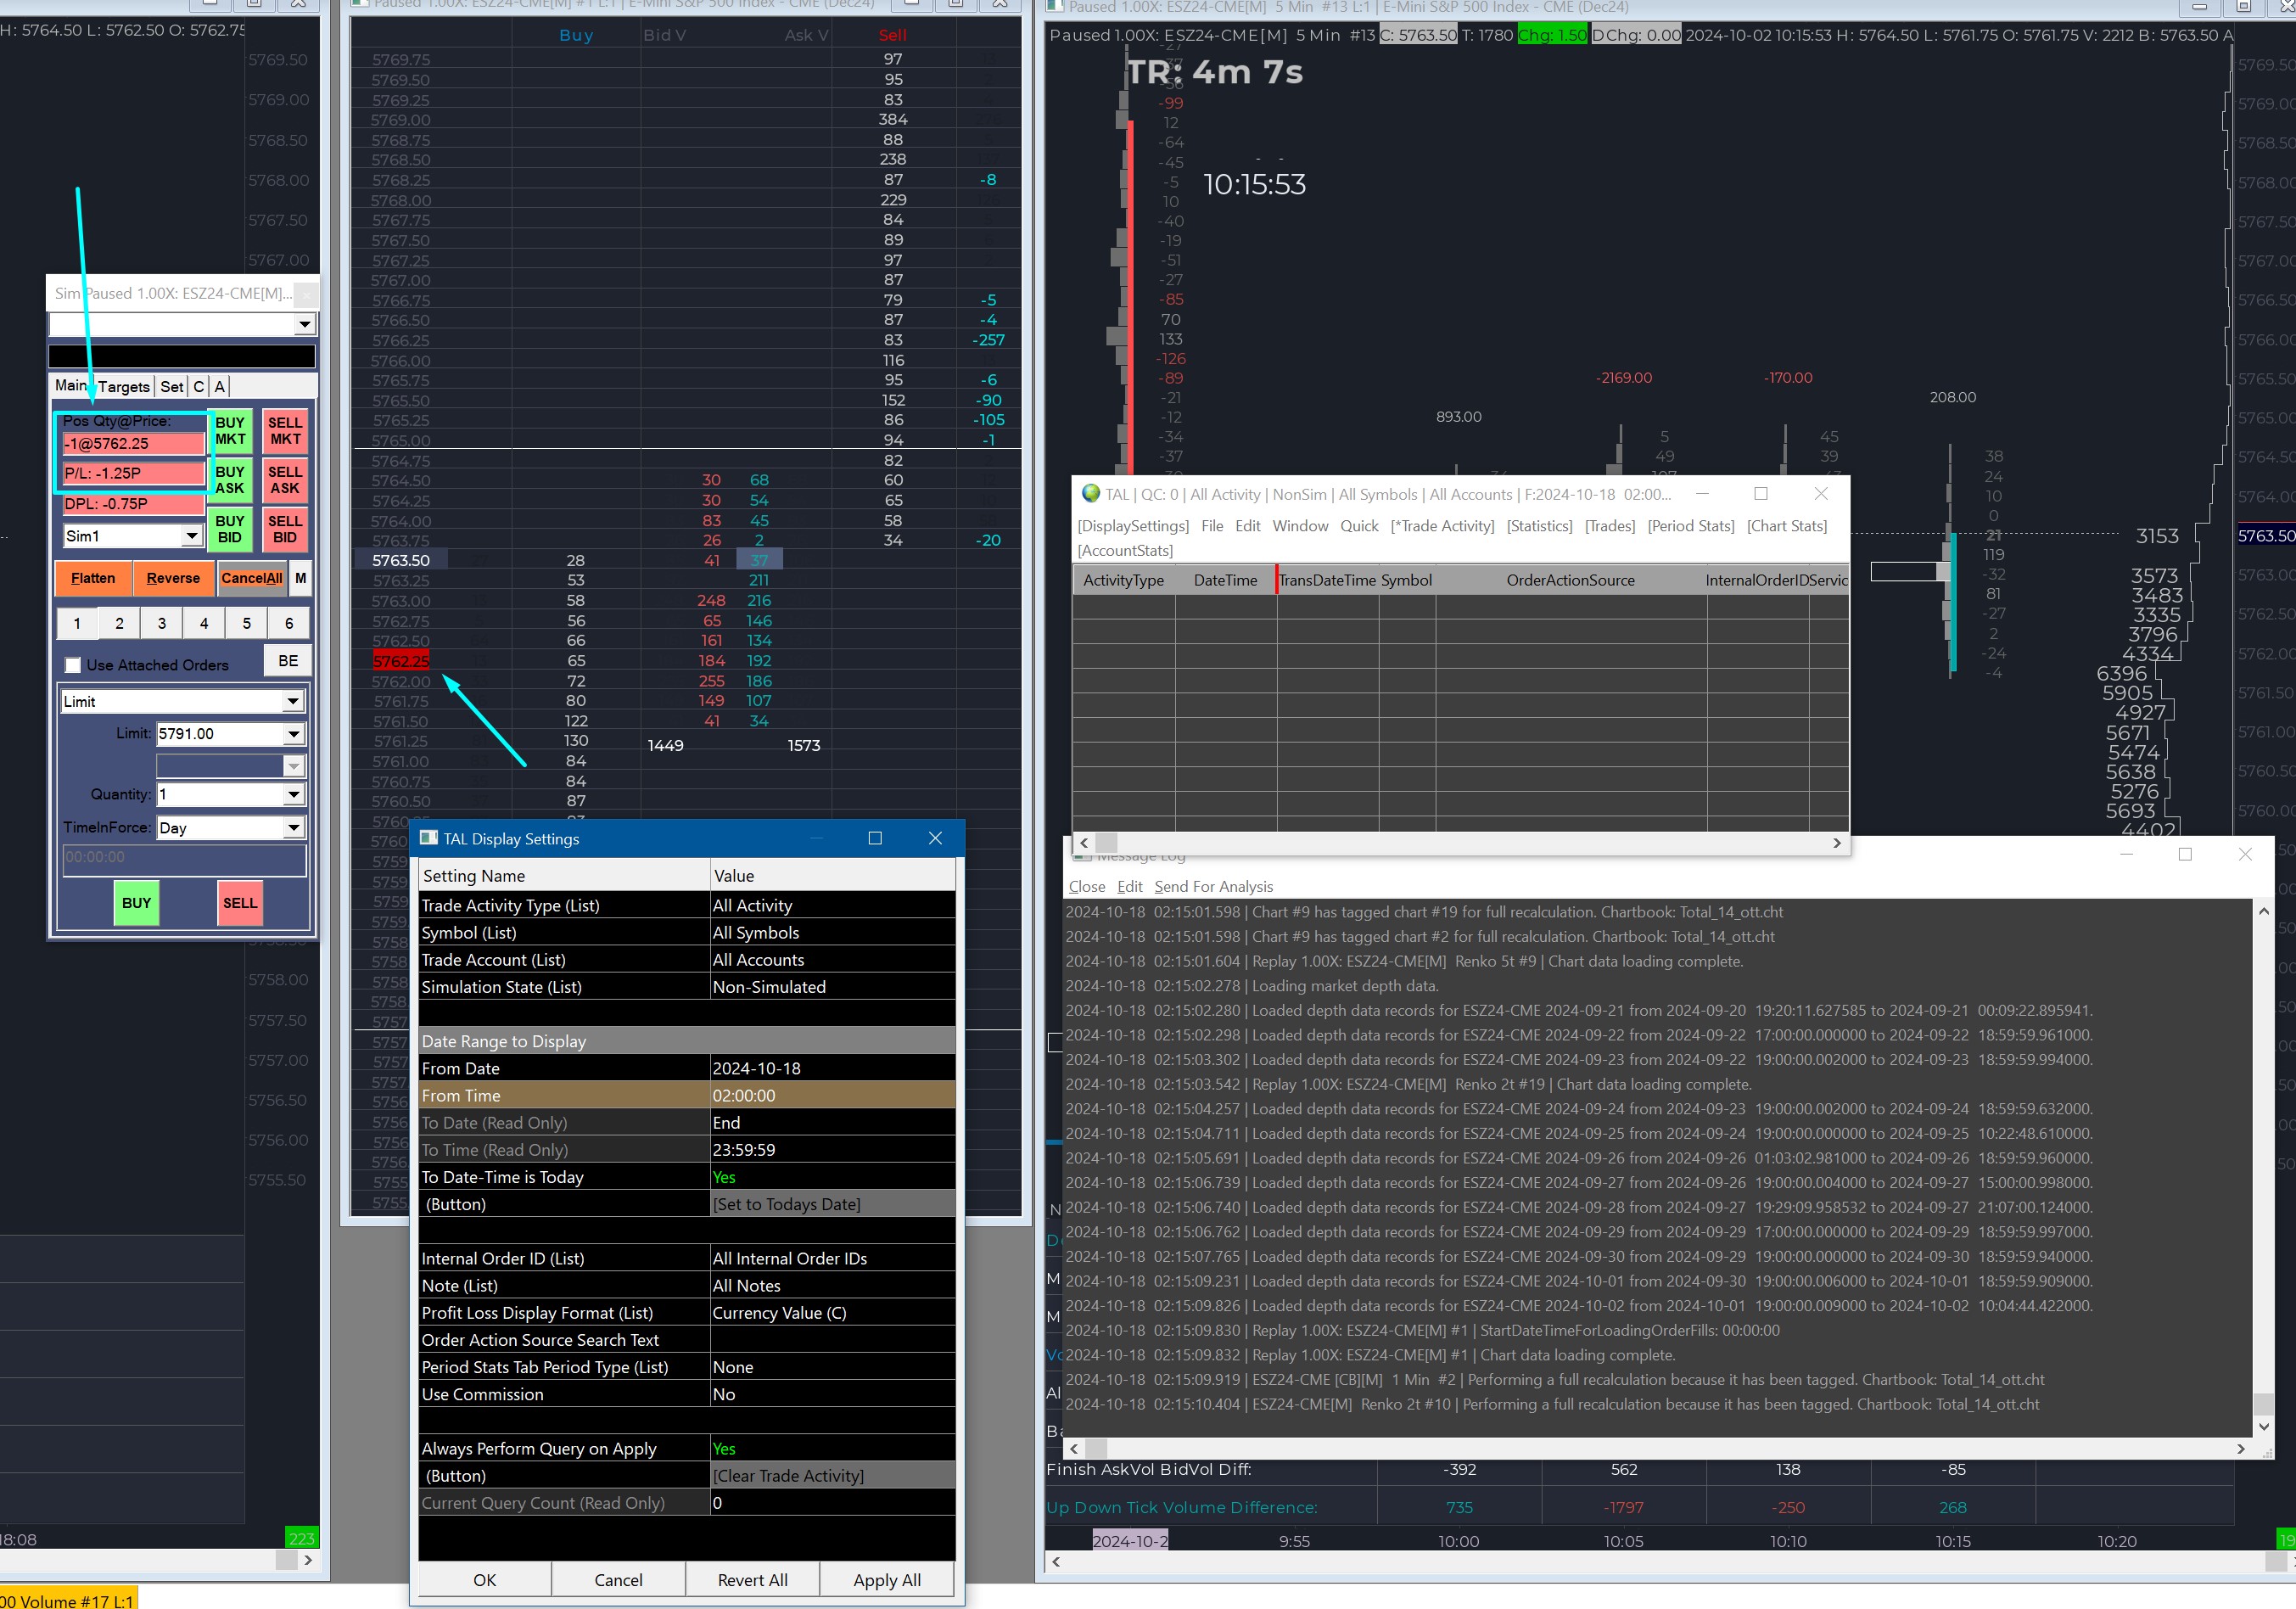Maximize the TAL Display Settings window
2296x1609 pixels.
point(875,838)
